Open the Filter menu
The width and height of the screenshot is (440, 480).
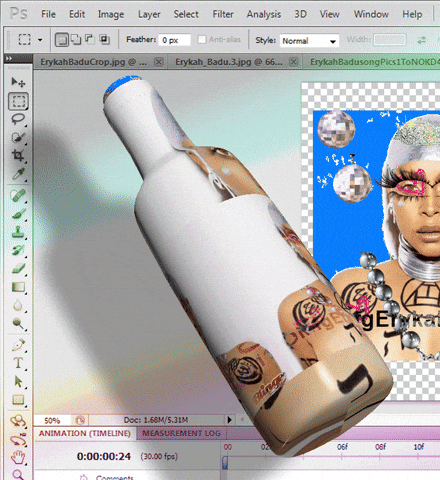223,14
